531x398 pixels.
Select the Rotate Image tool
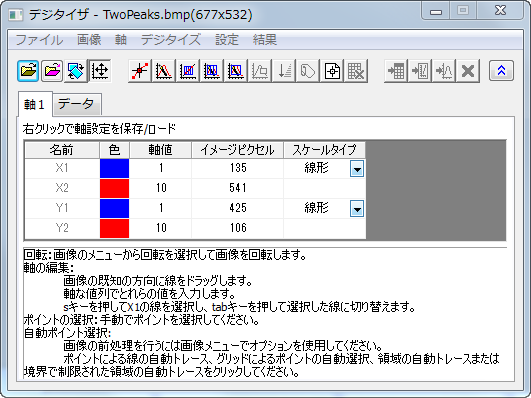(76, 71)
